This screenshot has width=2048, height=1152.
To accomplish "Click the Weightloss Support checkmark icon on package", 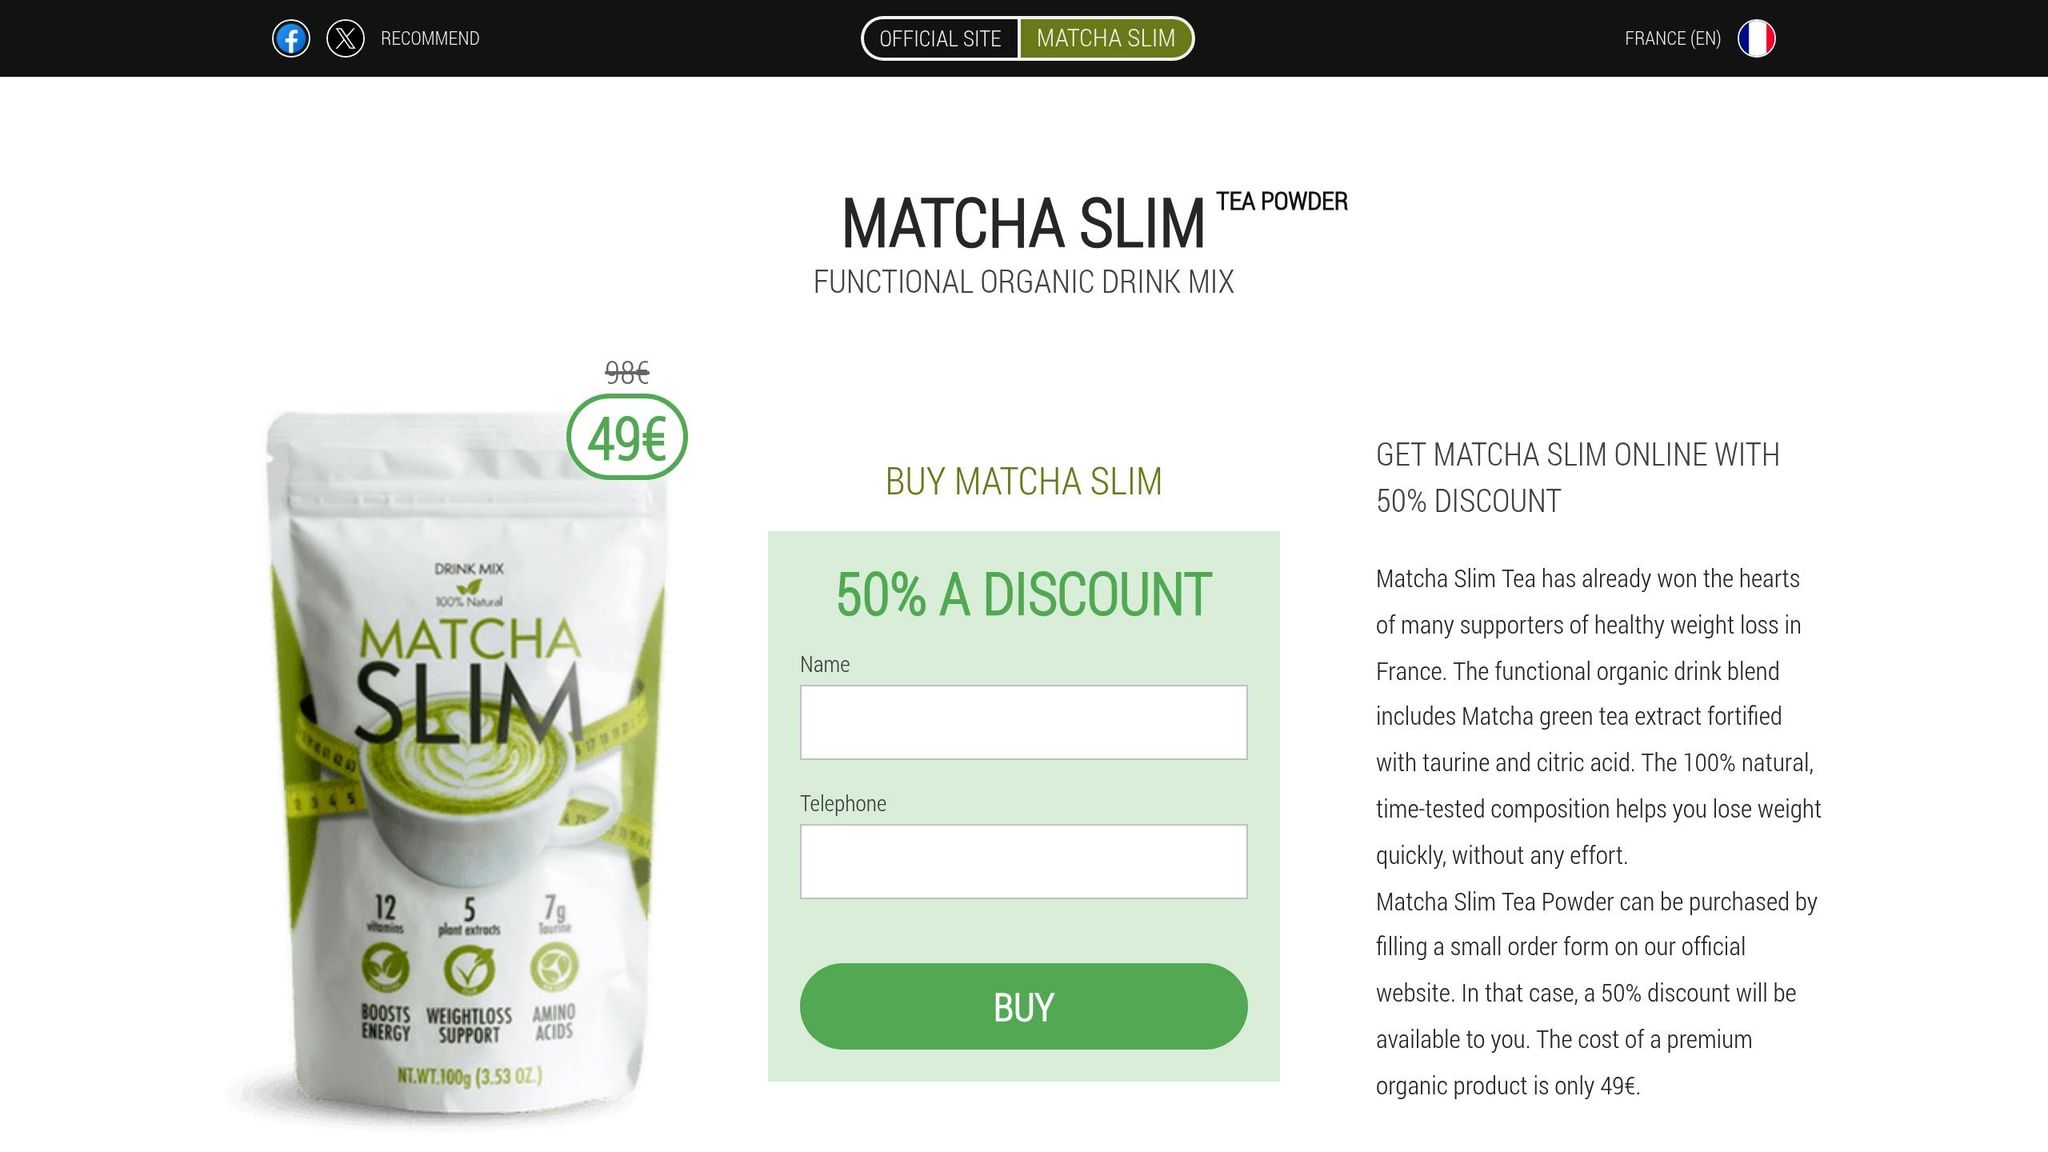I will tap(469, 968).
